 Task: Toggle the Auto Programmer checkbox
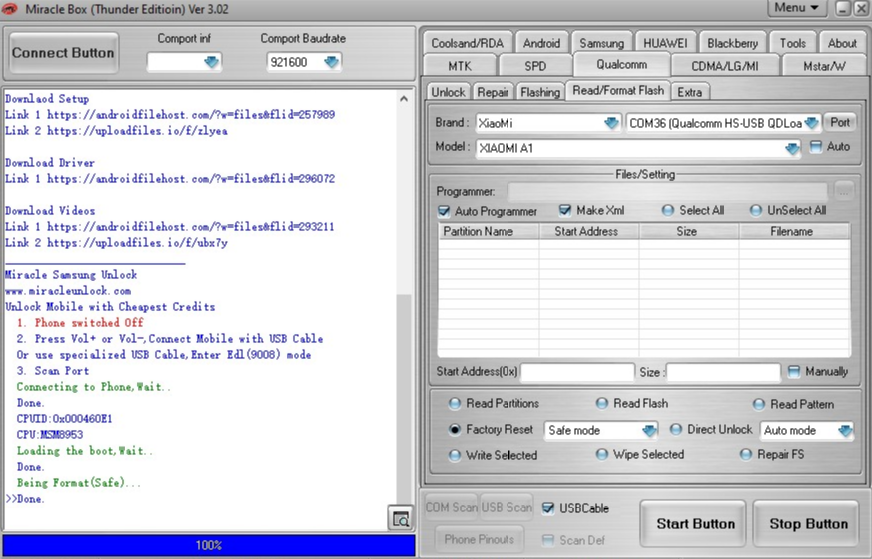[x=444, y=211]
